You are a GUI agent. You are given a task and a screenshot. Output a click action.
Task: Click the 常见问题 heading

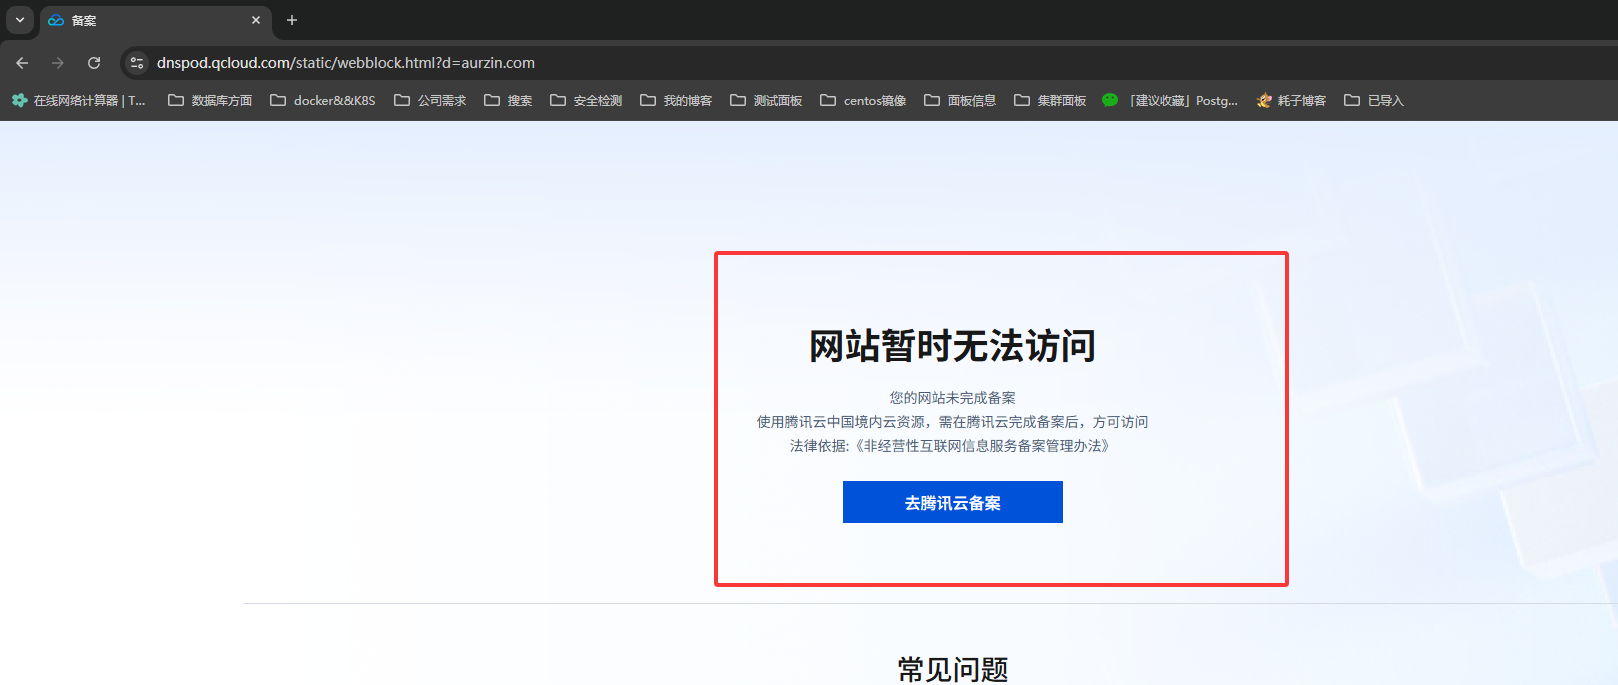coord(953,670)
